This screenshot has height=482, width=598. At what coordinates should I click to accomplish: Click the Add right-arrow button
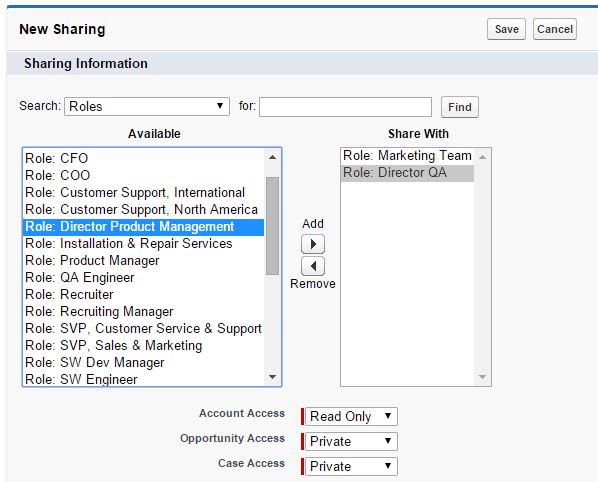(x=313, y=244)
